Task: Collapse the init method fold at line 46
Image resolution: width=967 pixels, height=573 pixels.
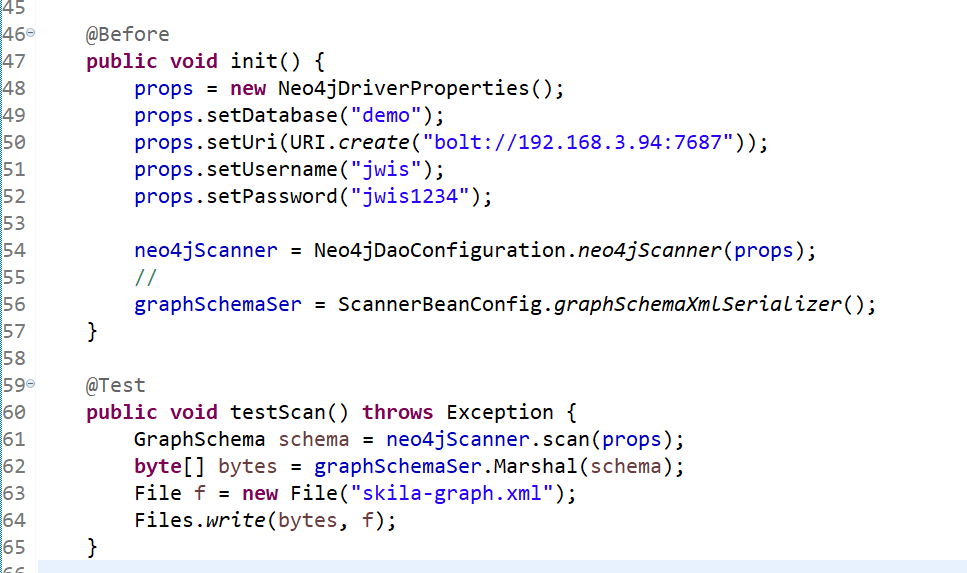Action: (x=31, y=33)
